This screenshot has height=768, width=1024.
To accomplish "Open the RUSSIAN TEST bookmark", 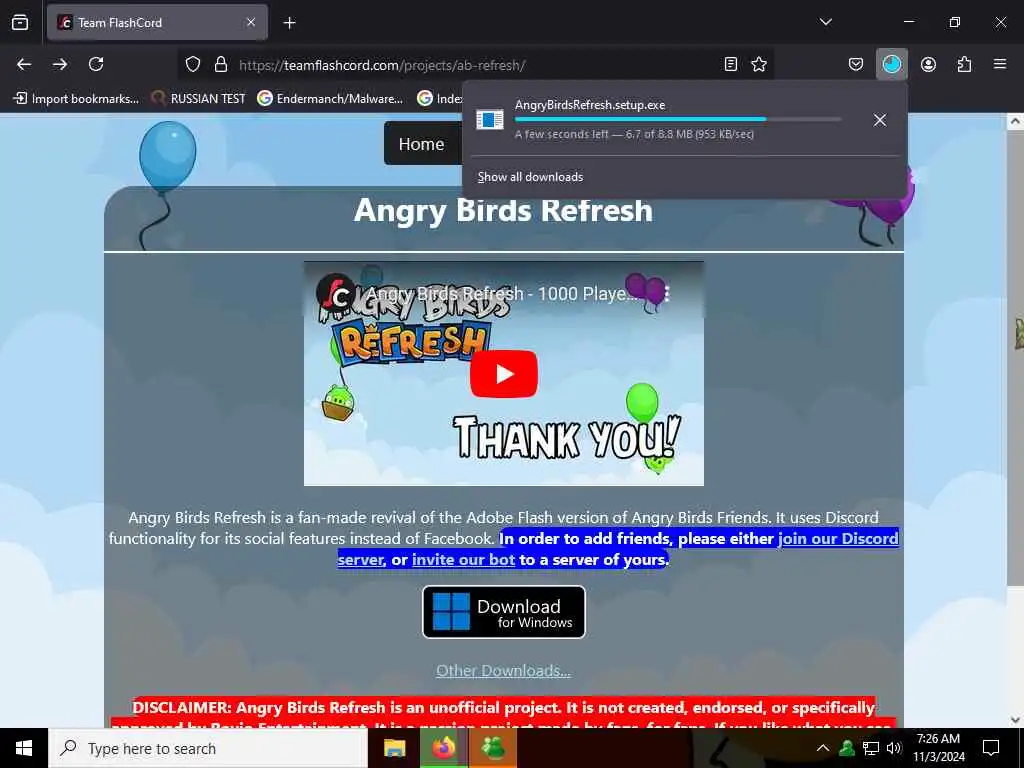I will point(199,99).
